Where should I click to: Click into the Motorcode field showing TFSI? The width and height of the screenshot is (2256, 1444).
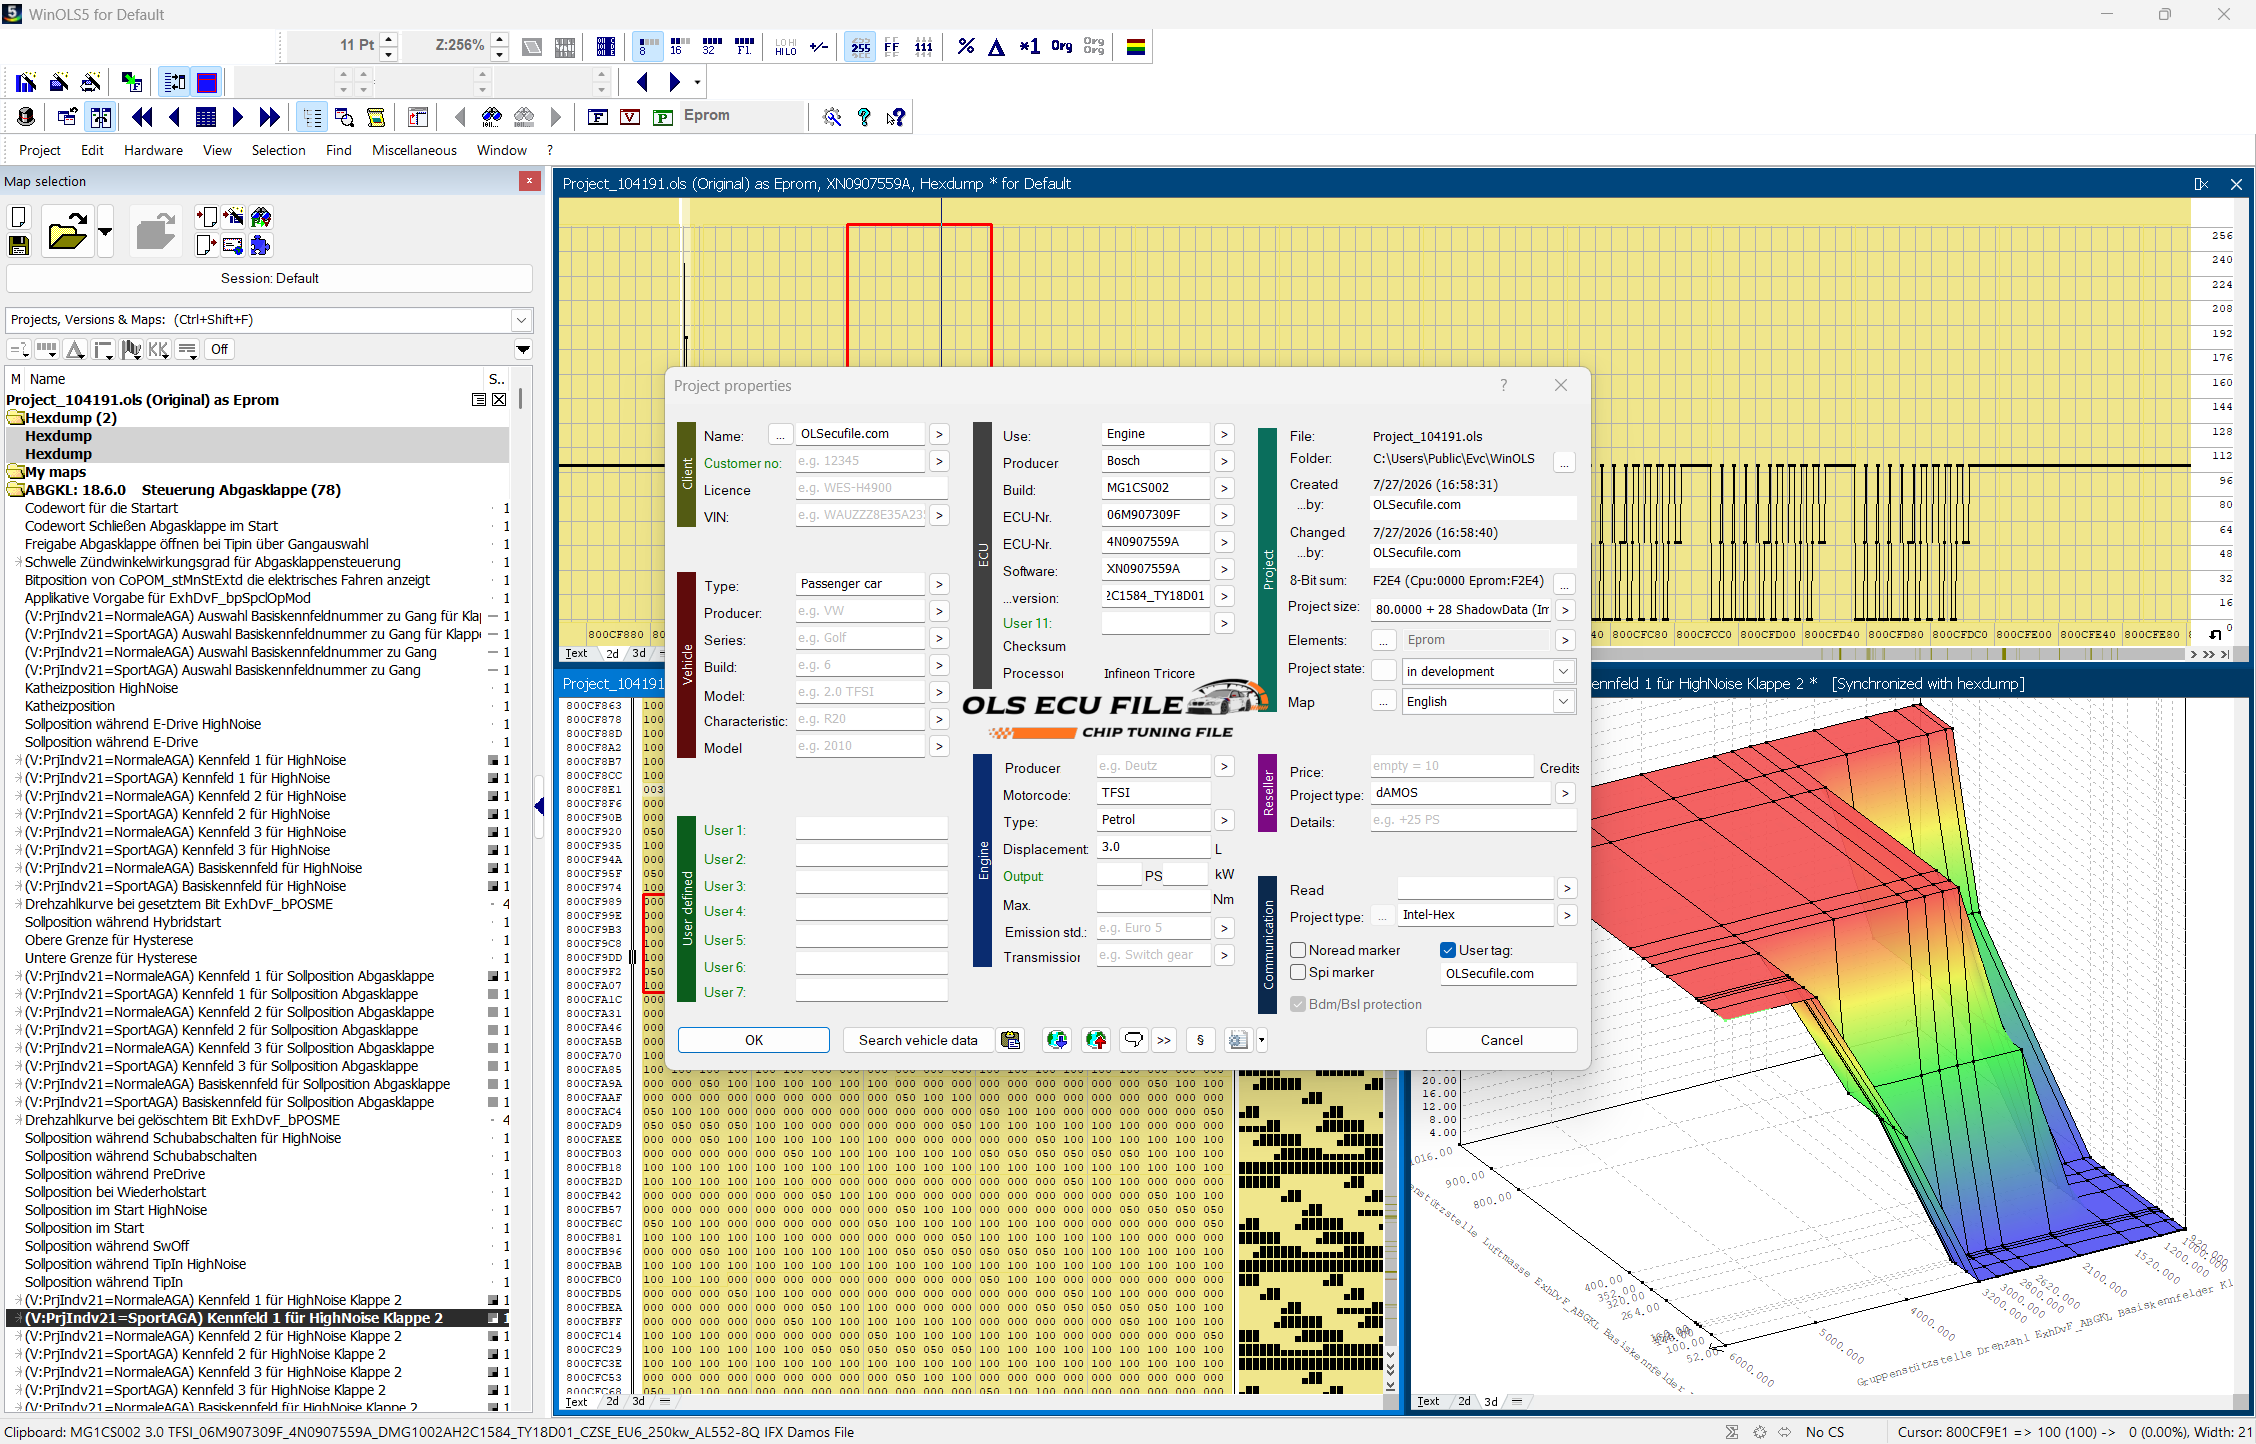click(1153, 793)
